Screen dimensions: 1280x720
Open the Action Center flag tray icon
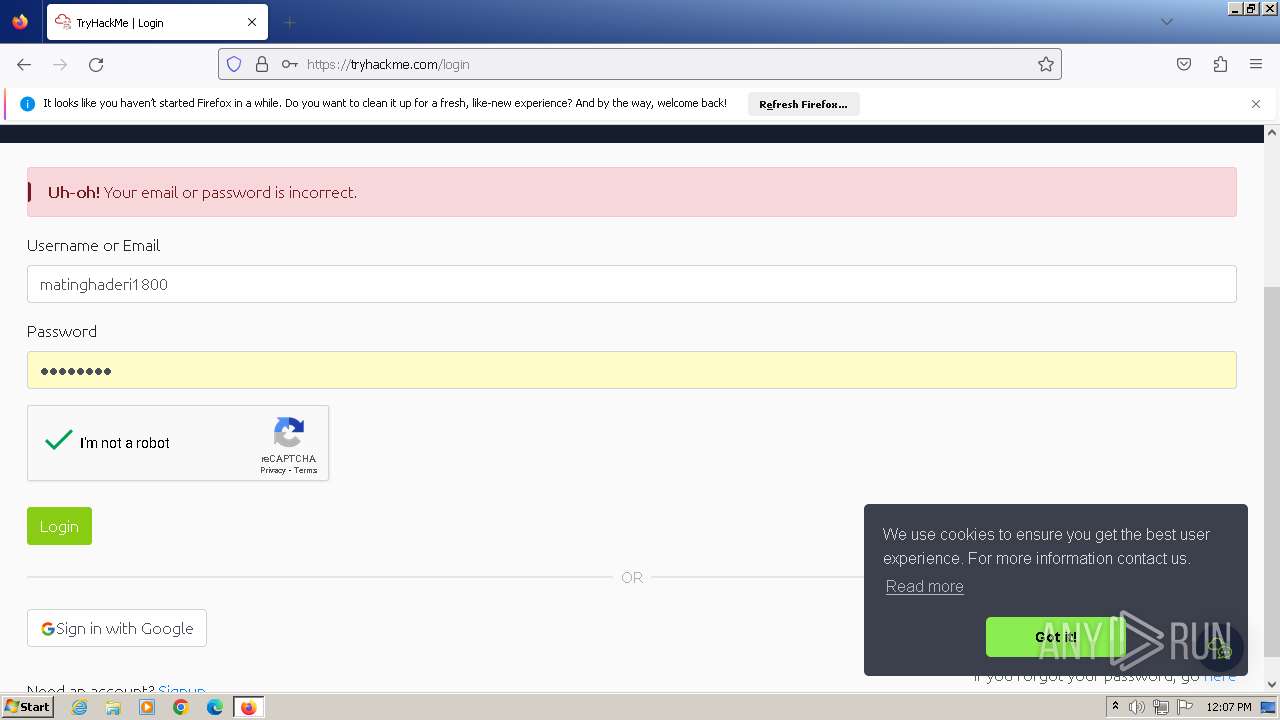(x=1185, y=707)
